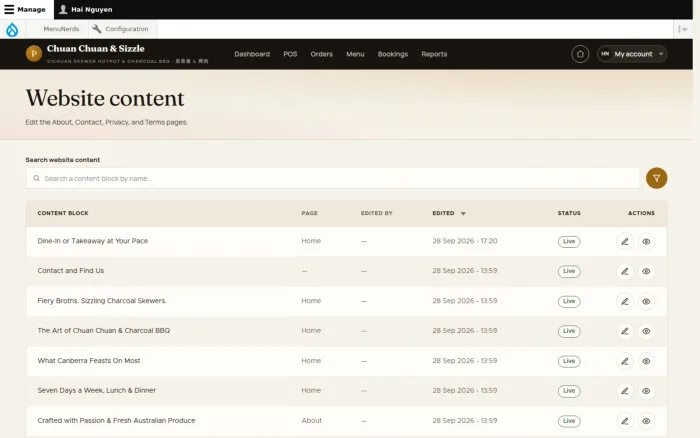Click Live status of Dine-in row
Image resolution: width=700 pixels, height=438 pixels.
569,242
